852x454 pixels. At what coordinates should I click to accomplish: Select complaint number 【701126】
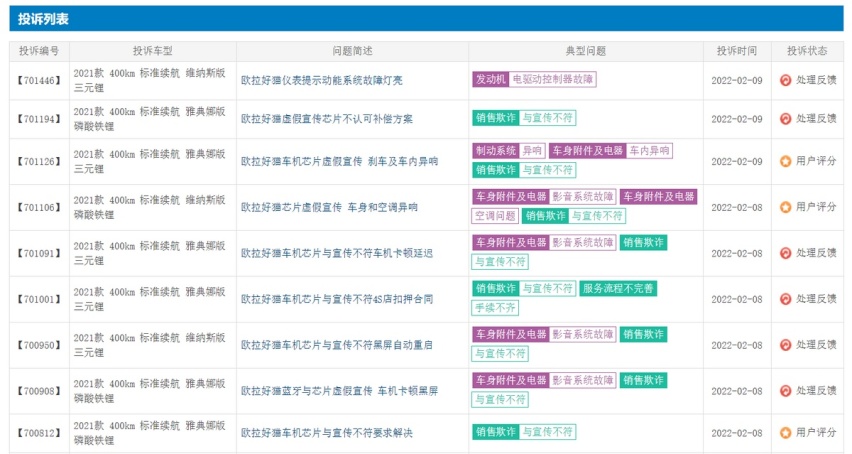click(x=39, y=161)
